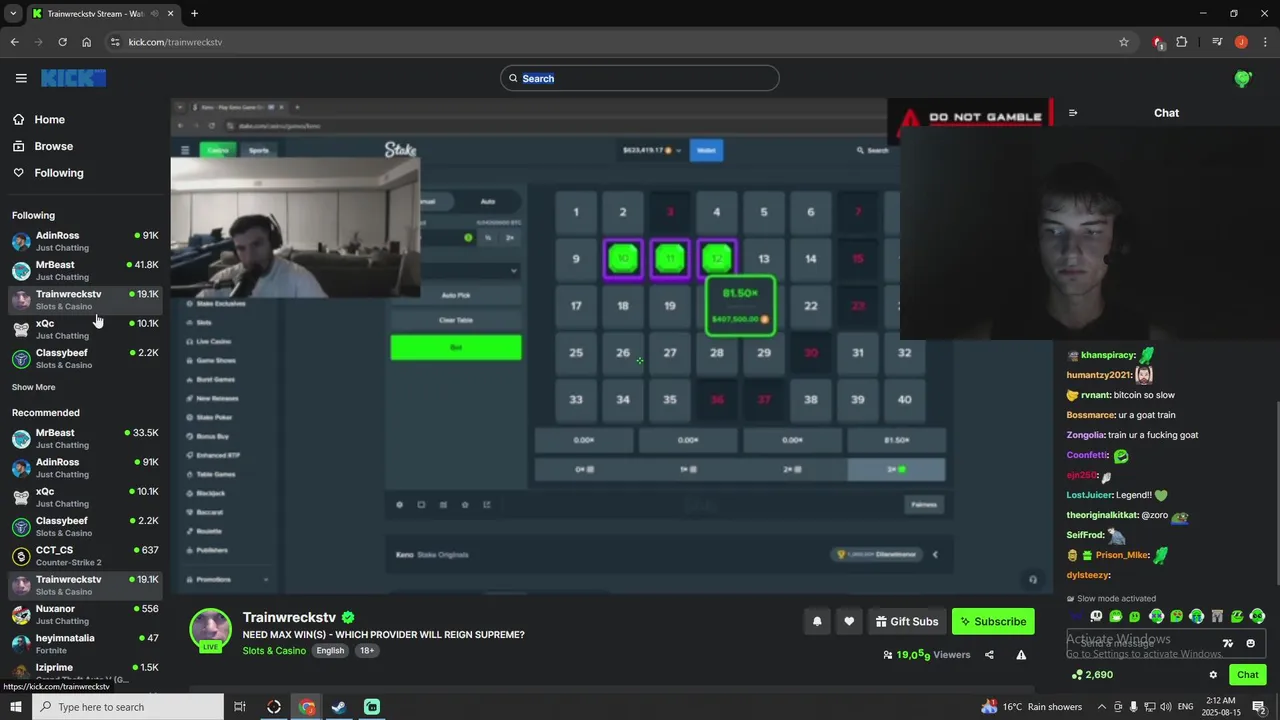The width and height of the screenshot is (1280, 720).
Task: Click the channel points balance 2,690
Action: tap(1092, 675)
